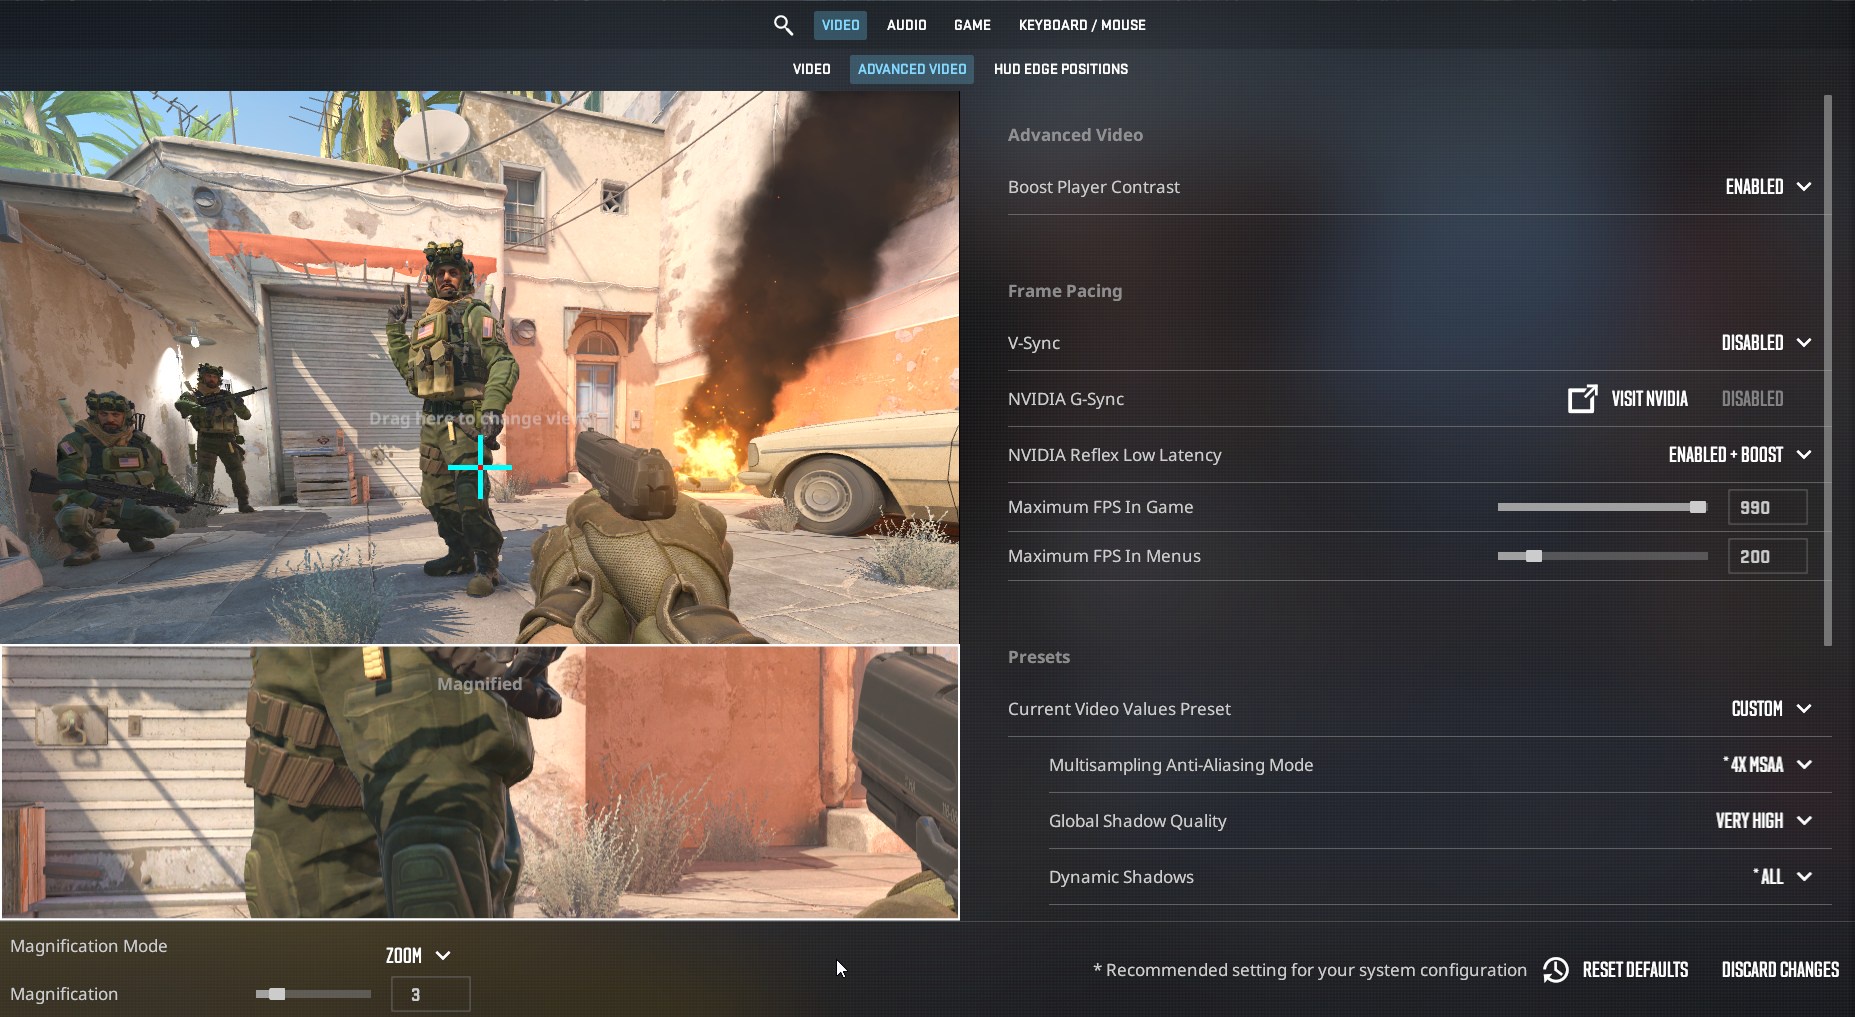This screenshot has height=1017, width=1855.
Task: Change the Global Shadow Quality setting
Action: [x=1767, y=820]
